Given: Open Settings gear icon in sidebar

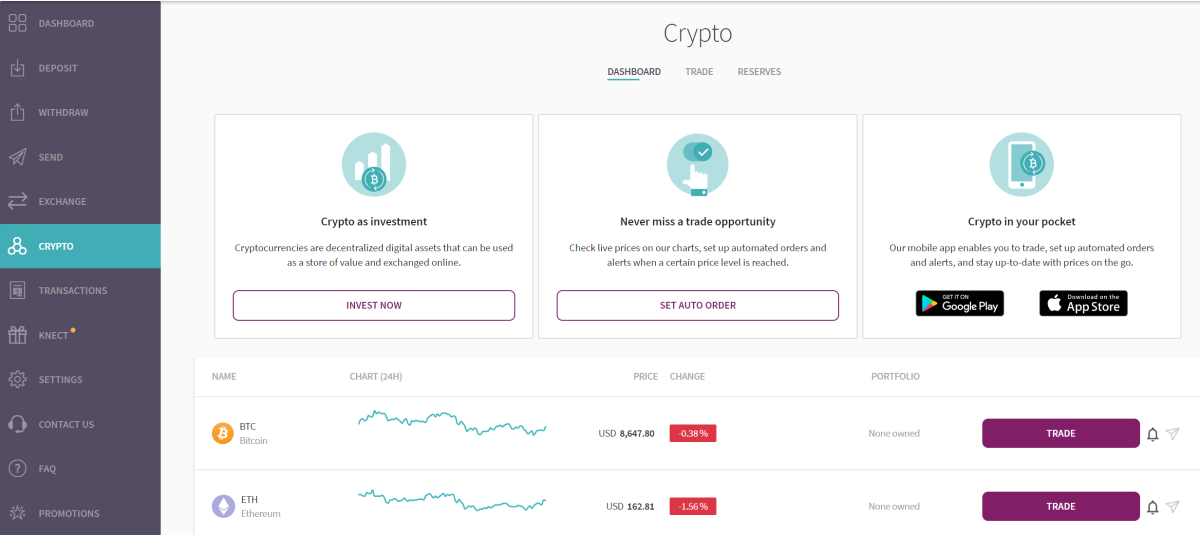Looking at the screenshot, I should pyautogui.click(x=17, y=380).
